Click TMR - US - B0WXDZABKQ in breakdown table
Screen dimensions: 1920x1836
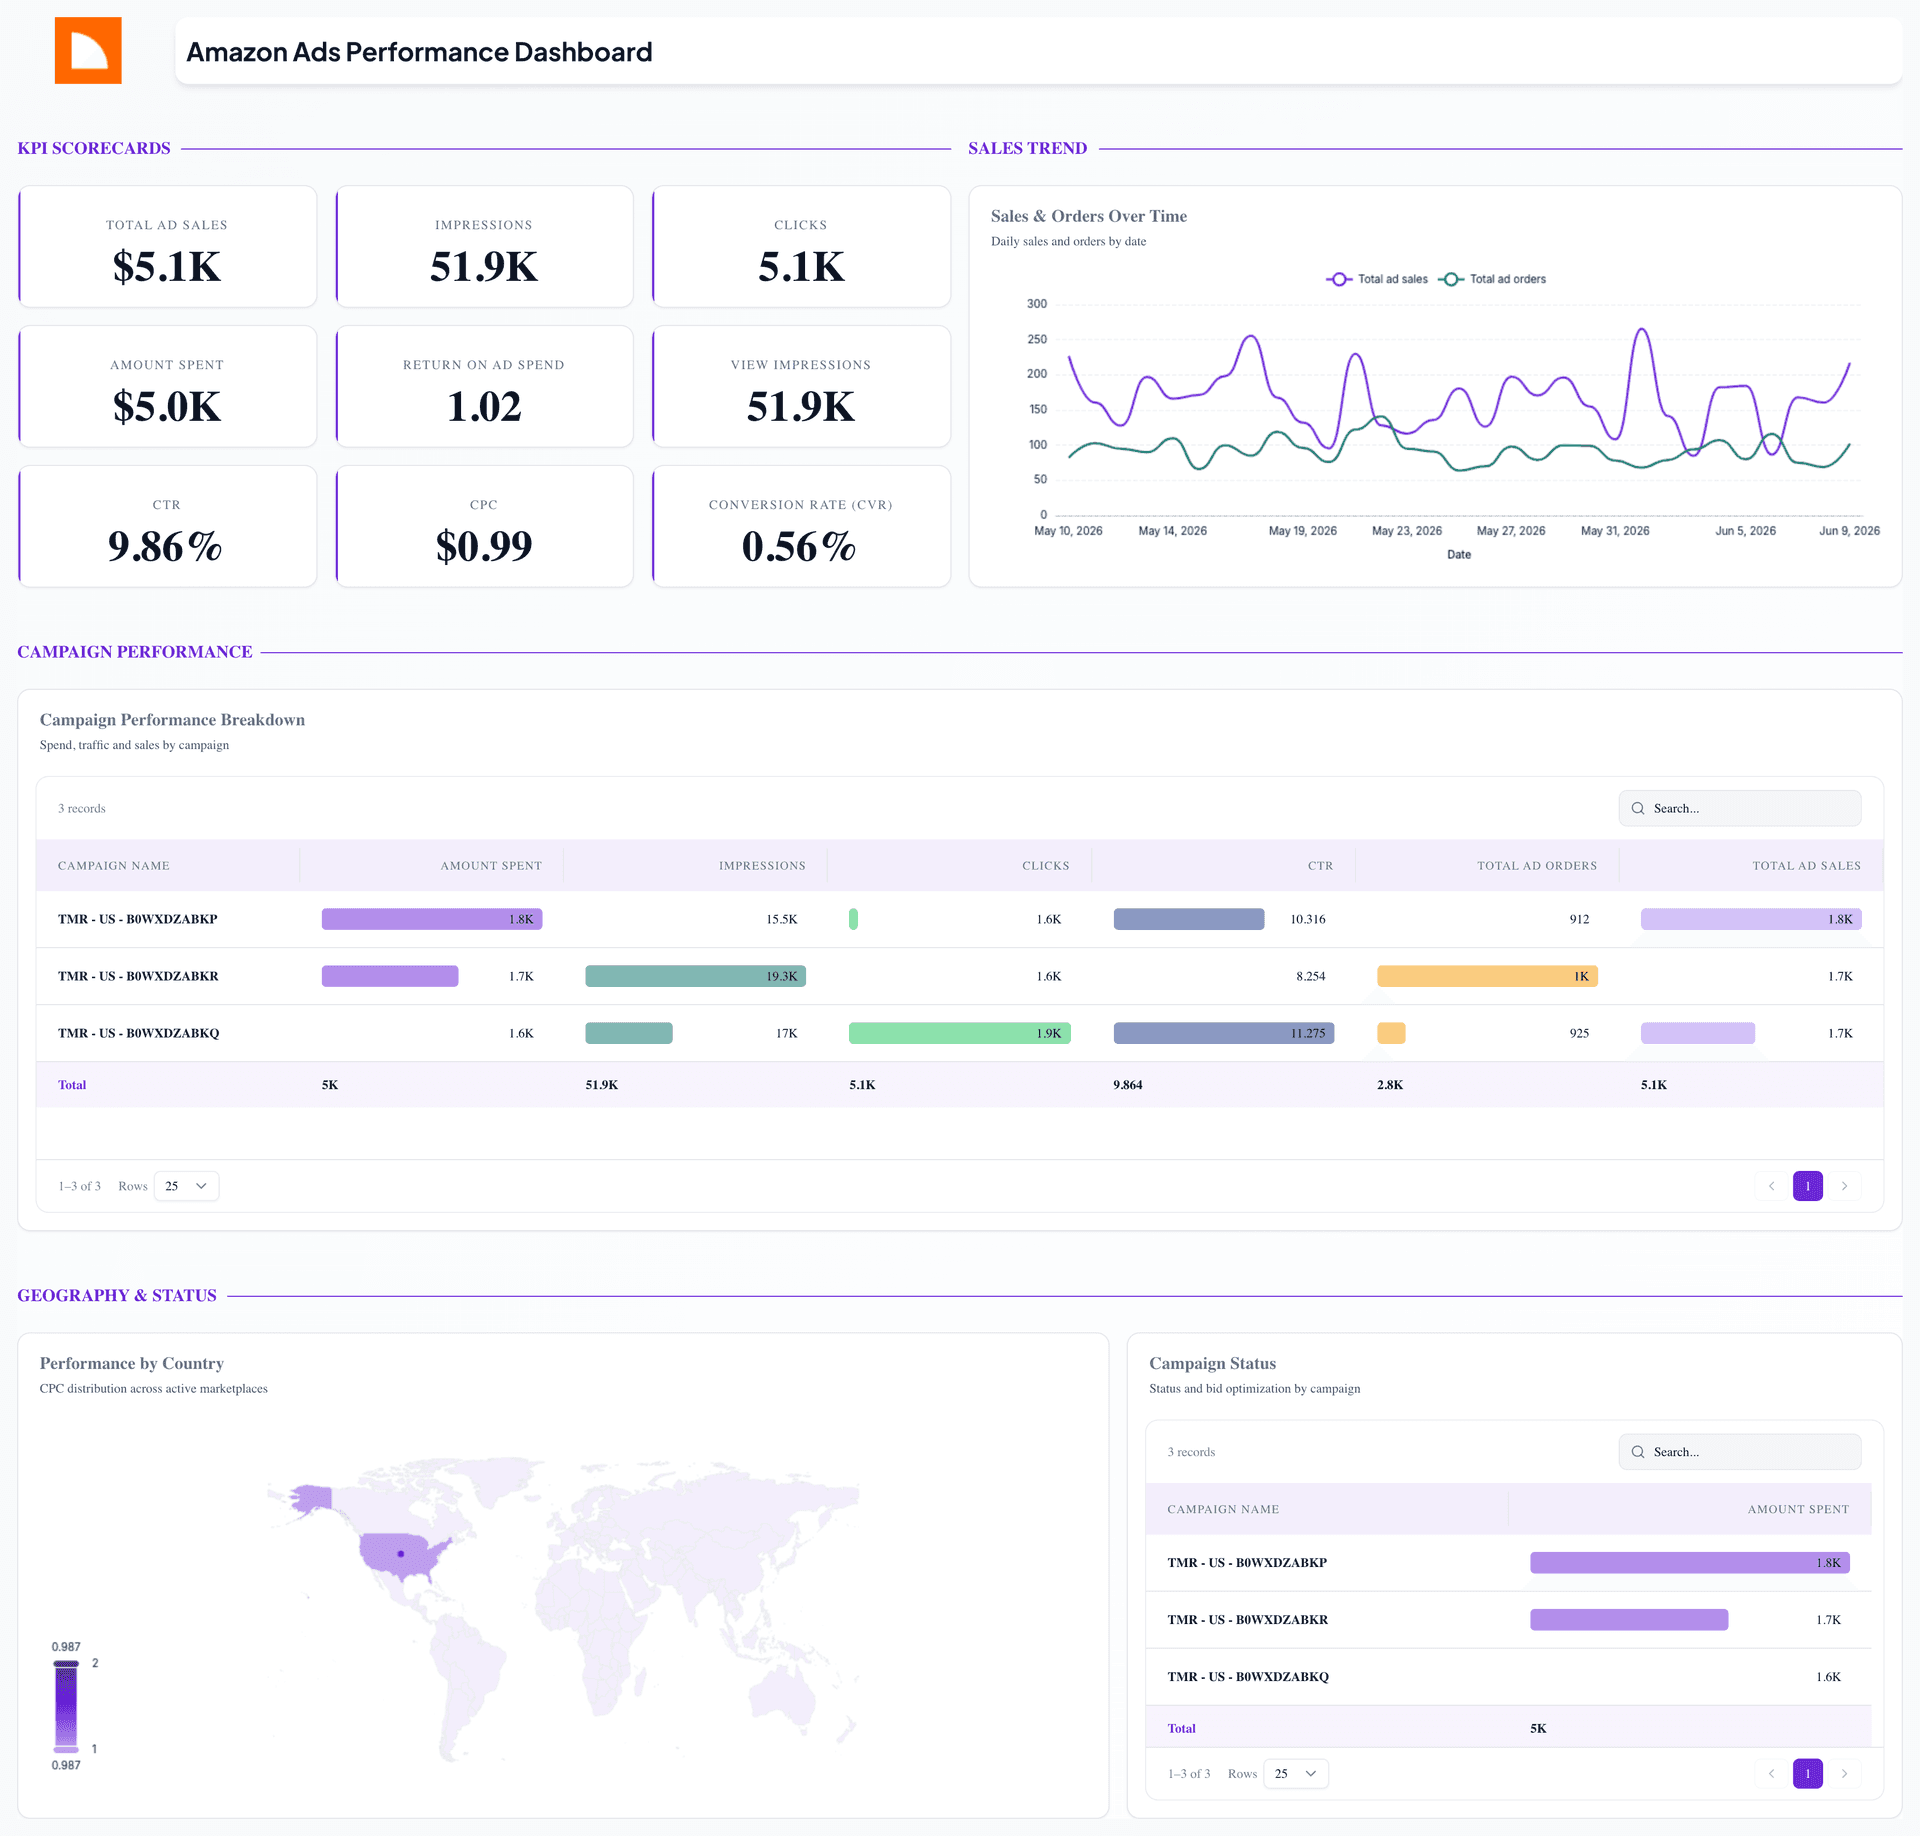[x=139, y=1033]
